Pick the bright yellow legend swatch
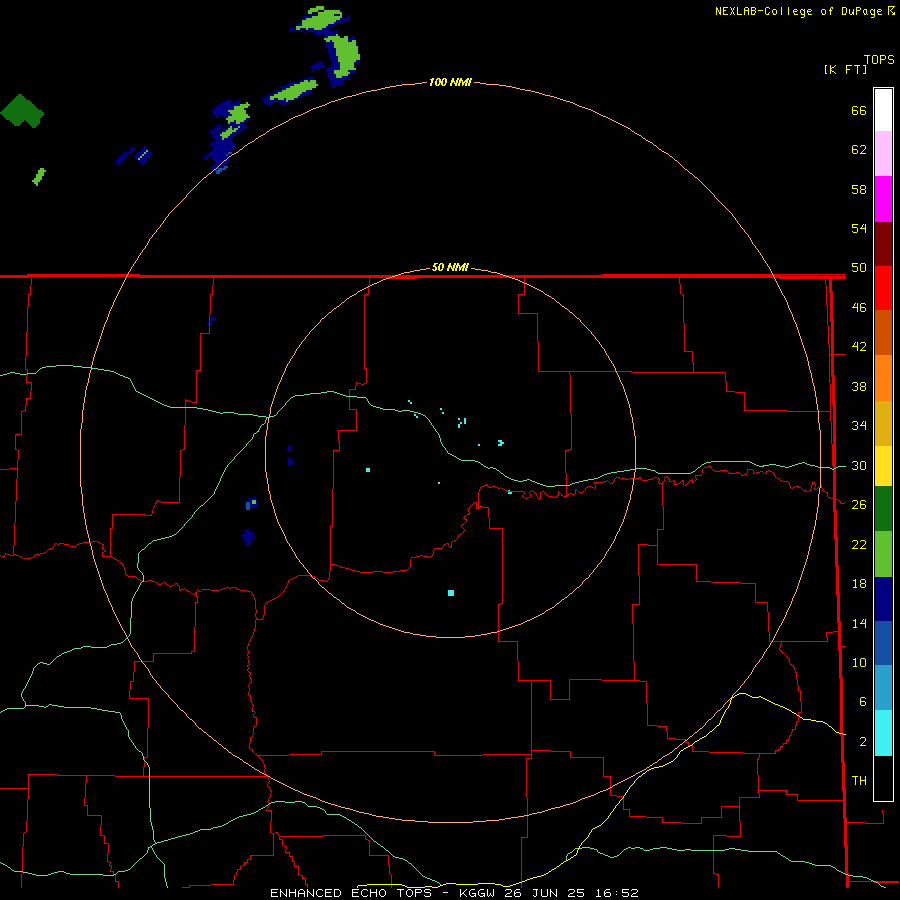The image size is (900, 900). coord(883,466)
